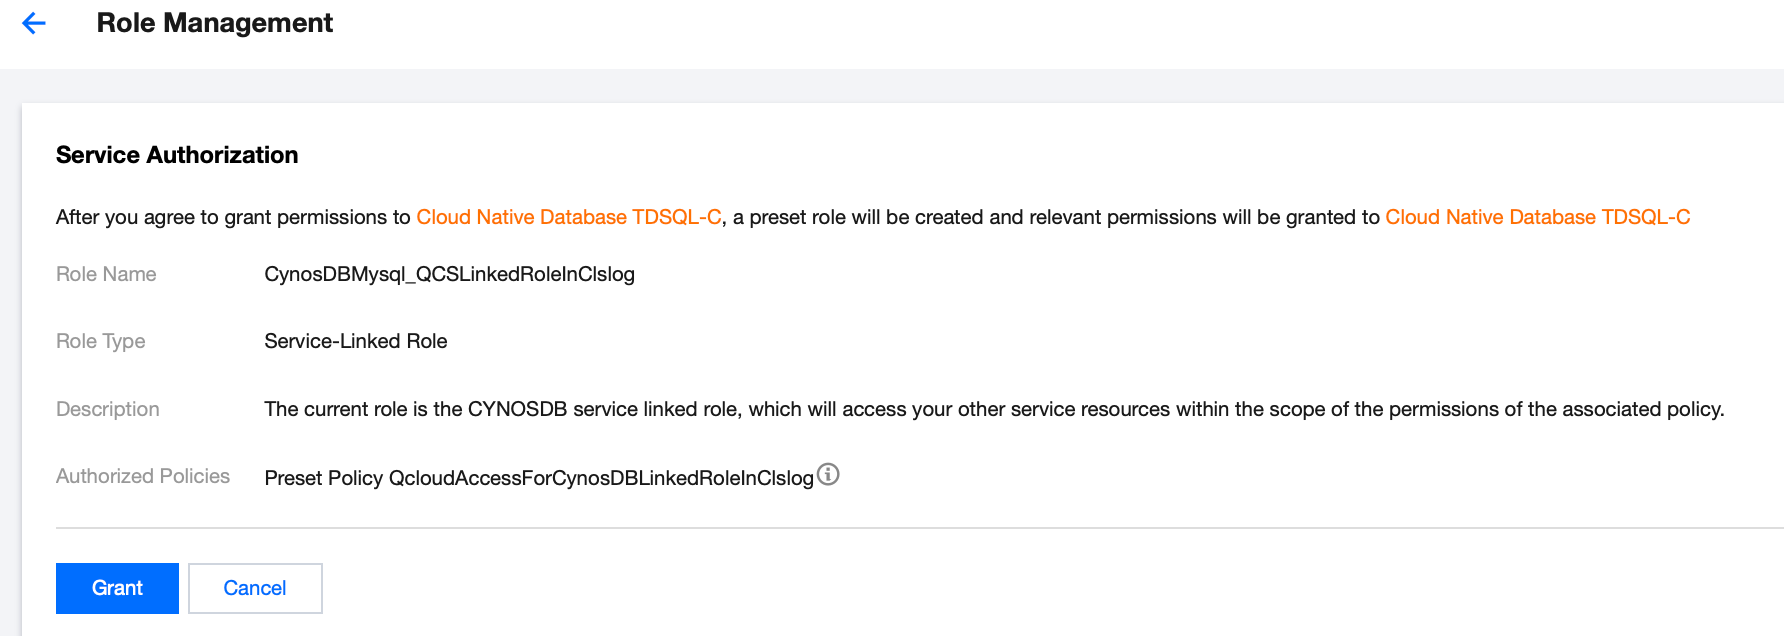
Task: Click the back arrow icon
Action: pos(34,23)
